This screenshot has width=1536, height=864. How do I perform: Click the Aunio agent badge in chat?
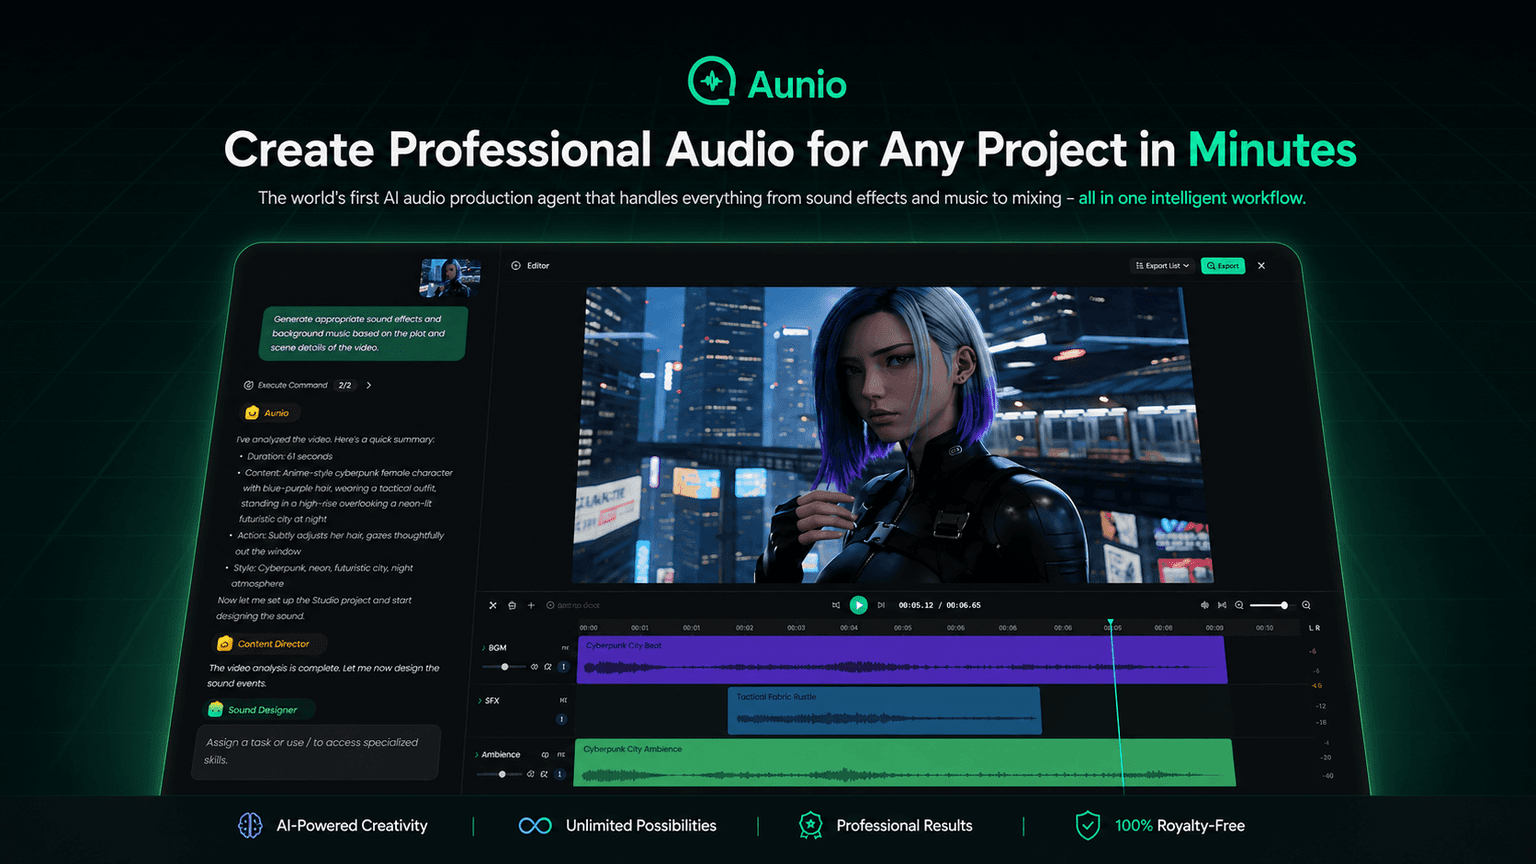(x=269, y=413)
